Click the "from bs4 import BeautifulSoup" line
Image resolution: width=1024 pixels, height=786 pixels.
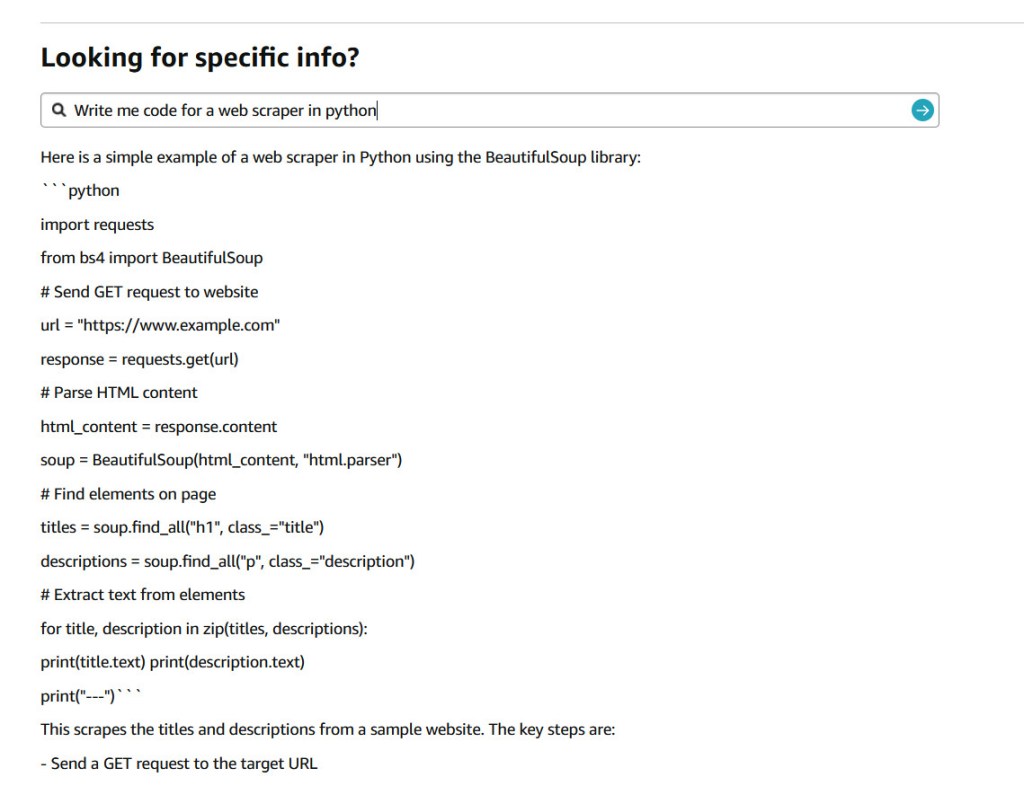click(151, 258)
